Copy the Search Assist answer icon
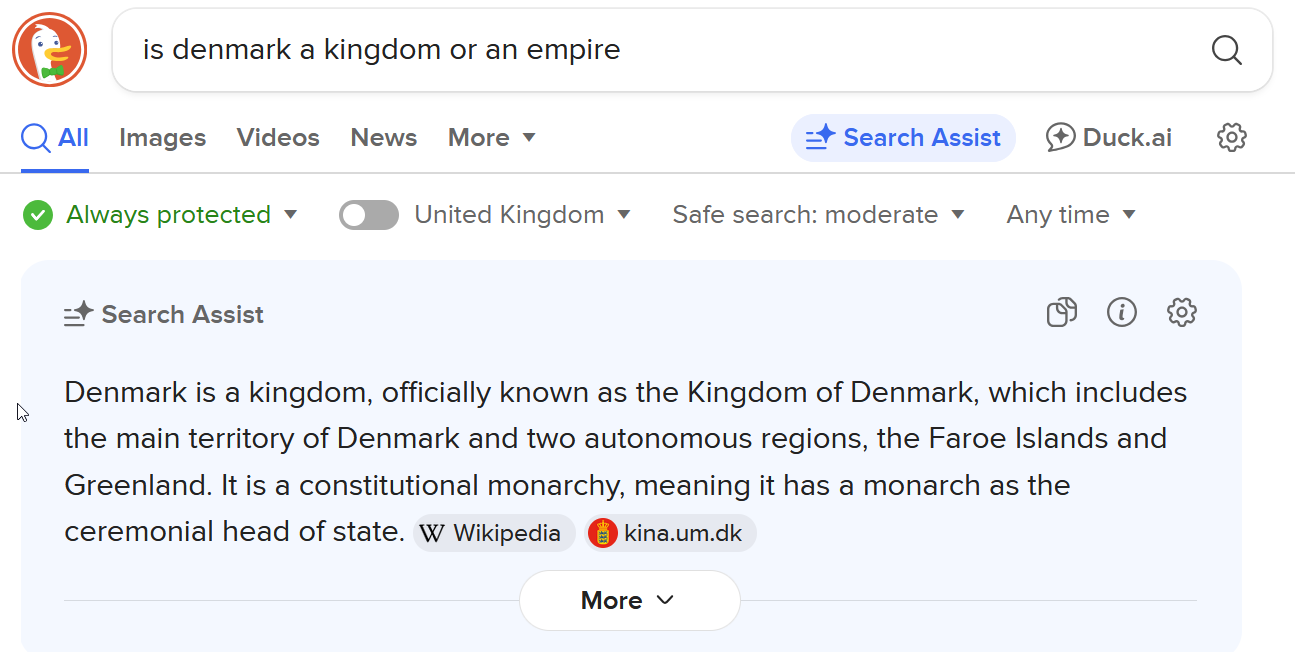 1062,313
